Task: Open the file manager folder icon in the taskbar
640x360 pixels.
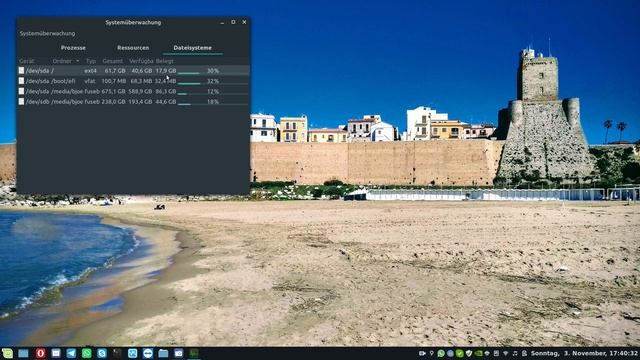Action: (x=163, y=353)
